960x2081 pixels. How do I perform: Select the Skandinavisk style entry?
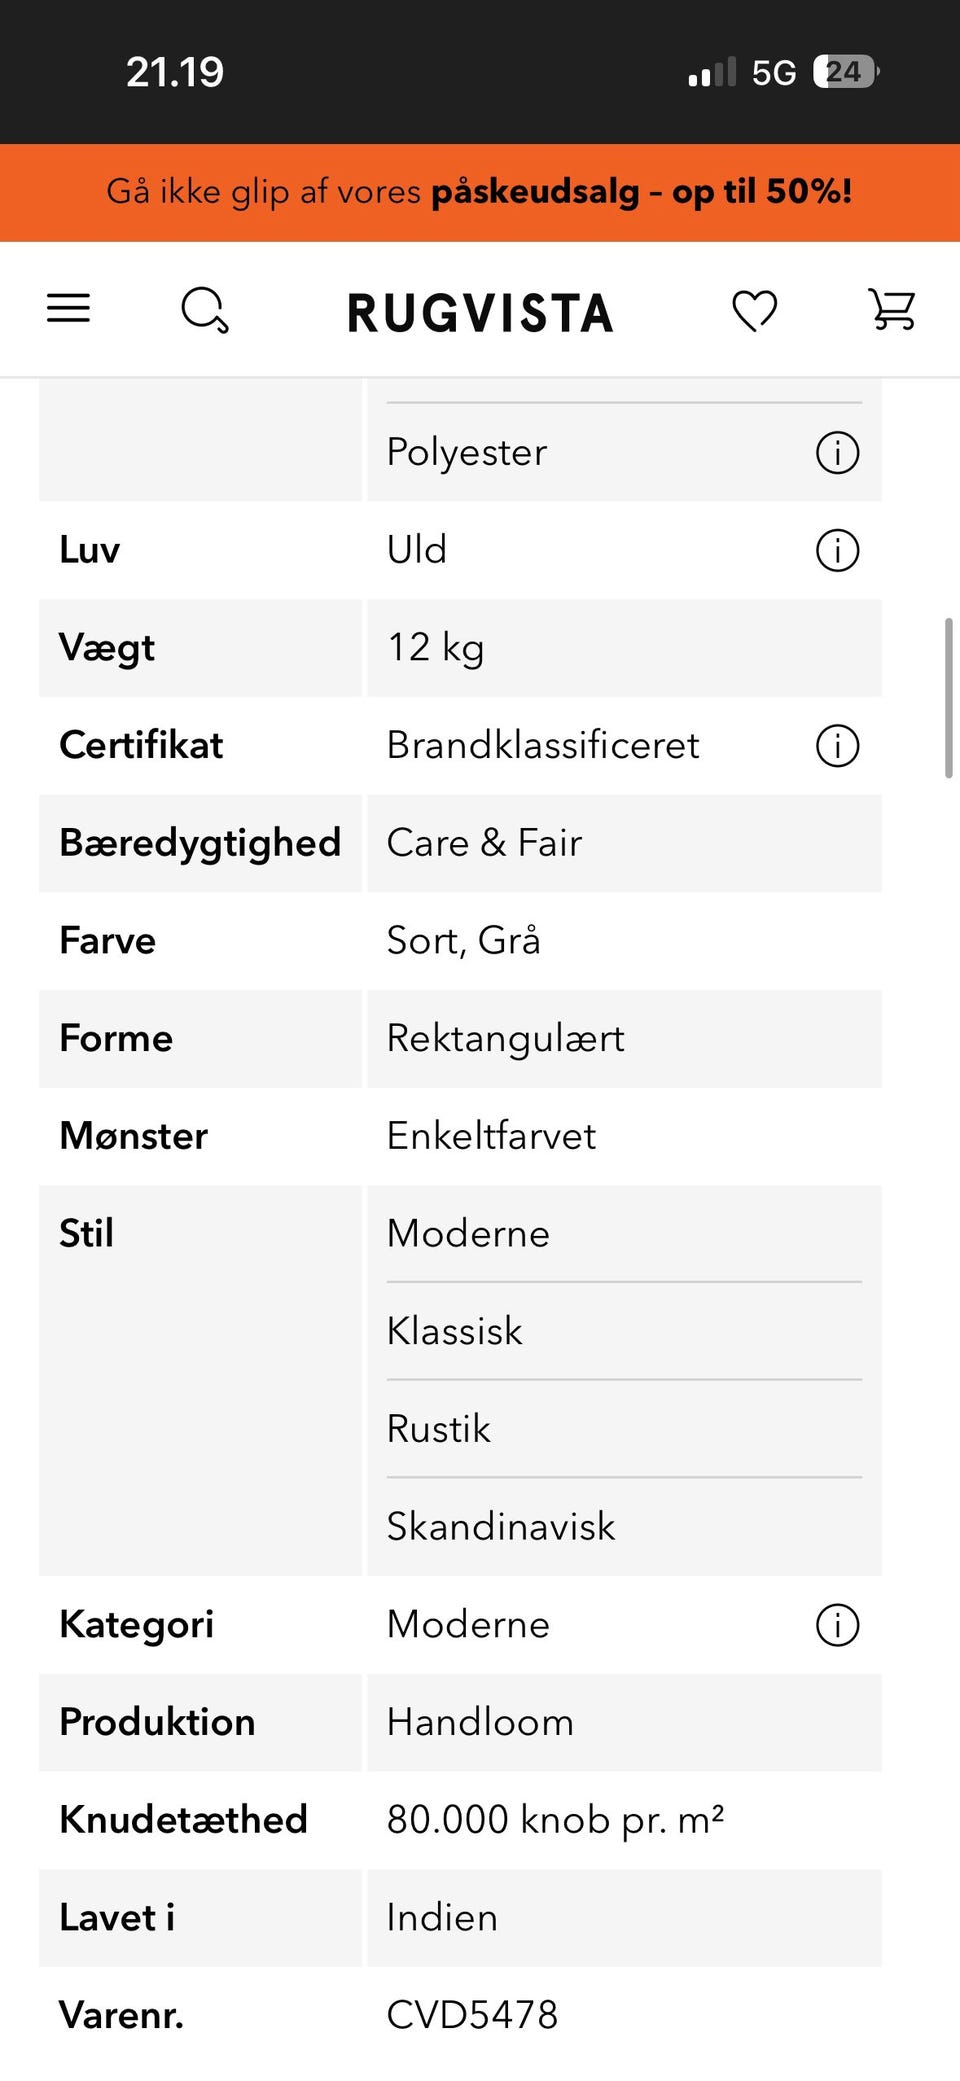coord(501,1527)
